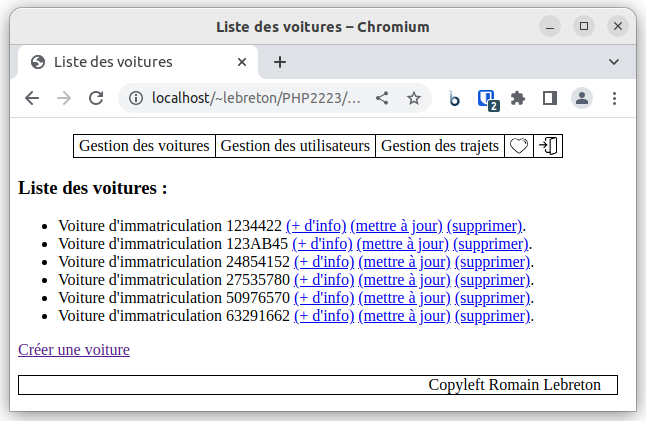Click the text 'Voiture d'immatriculation 27535780'

point(174,280)
